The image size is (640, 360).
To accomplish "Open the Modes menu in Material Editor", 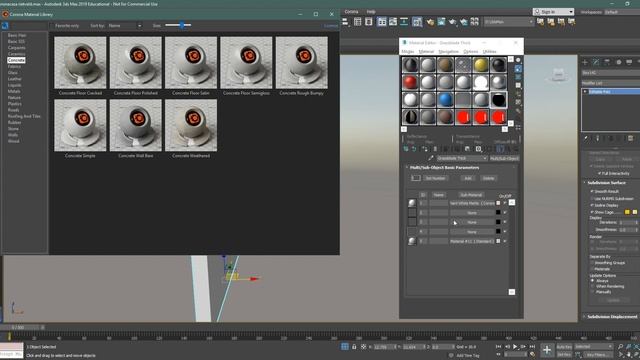I will (x=408, y=51).
